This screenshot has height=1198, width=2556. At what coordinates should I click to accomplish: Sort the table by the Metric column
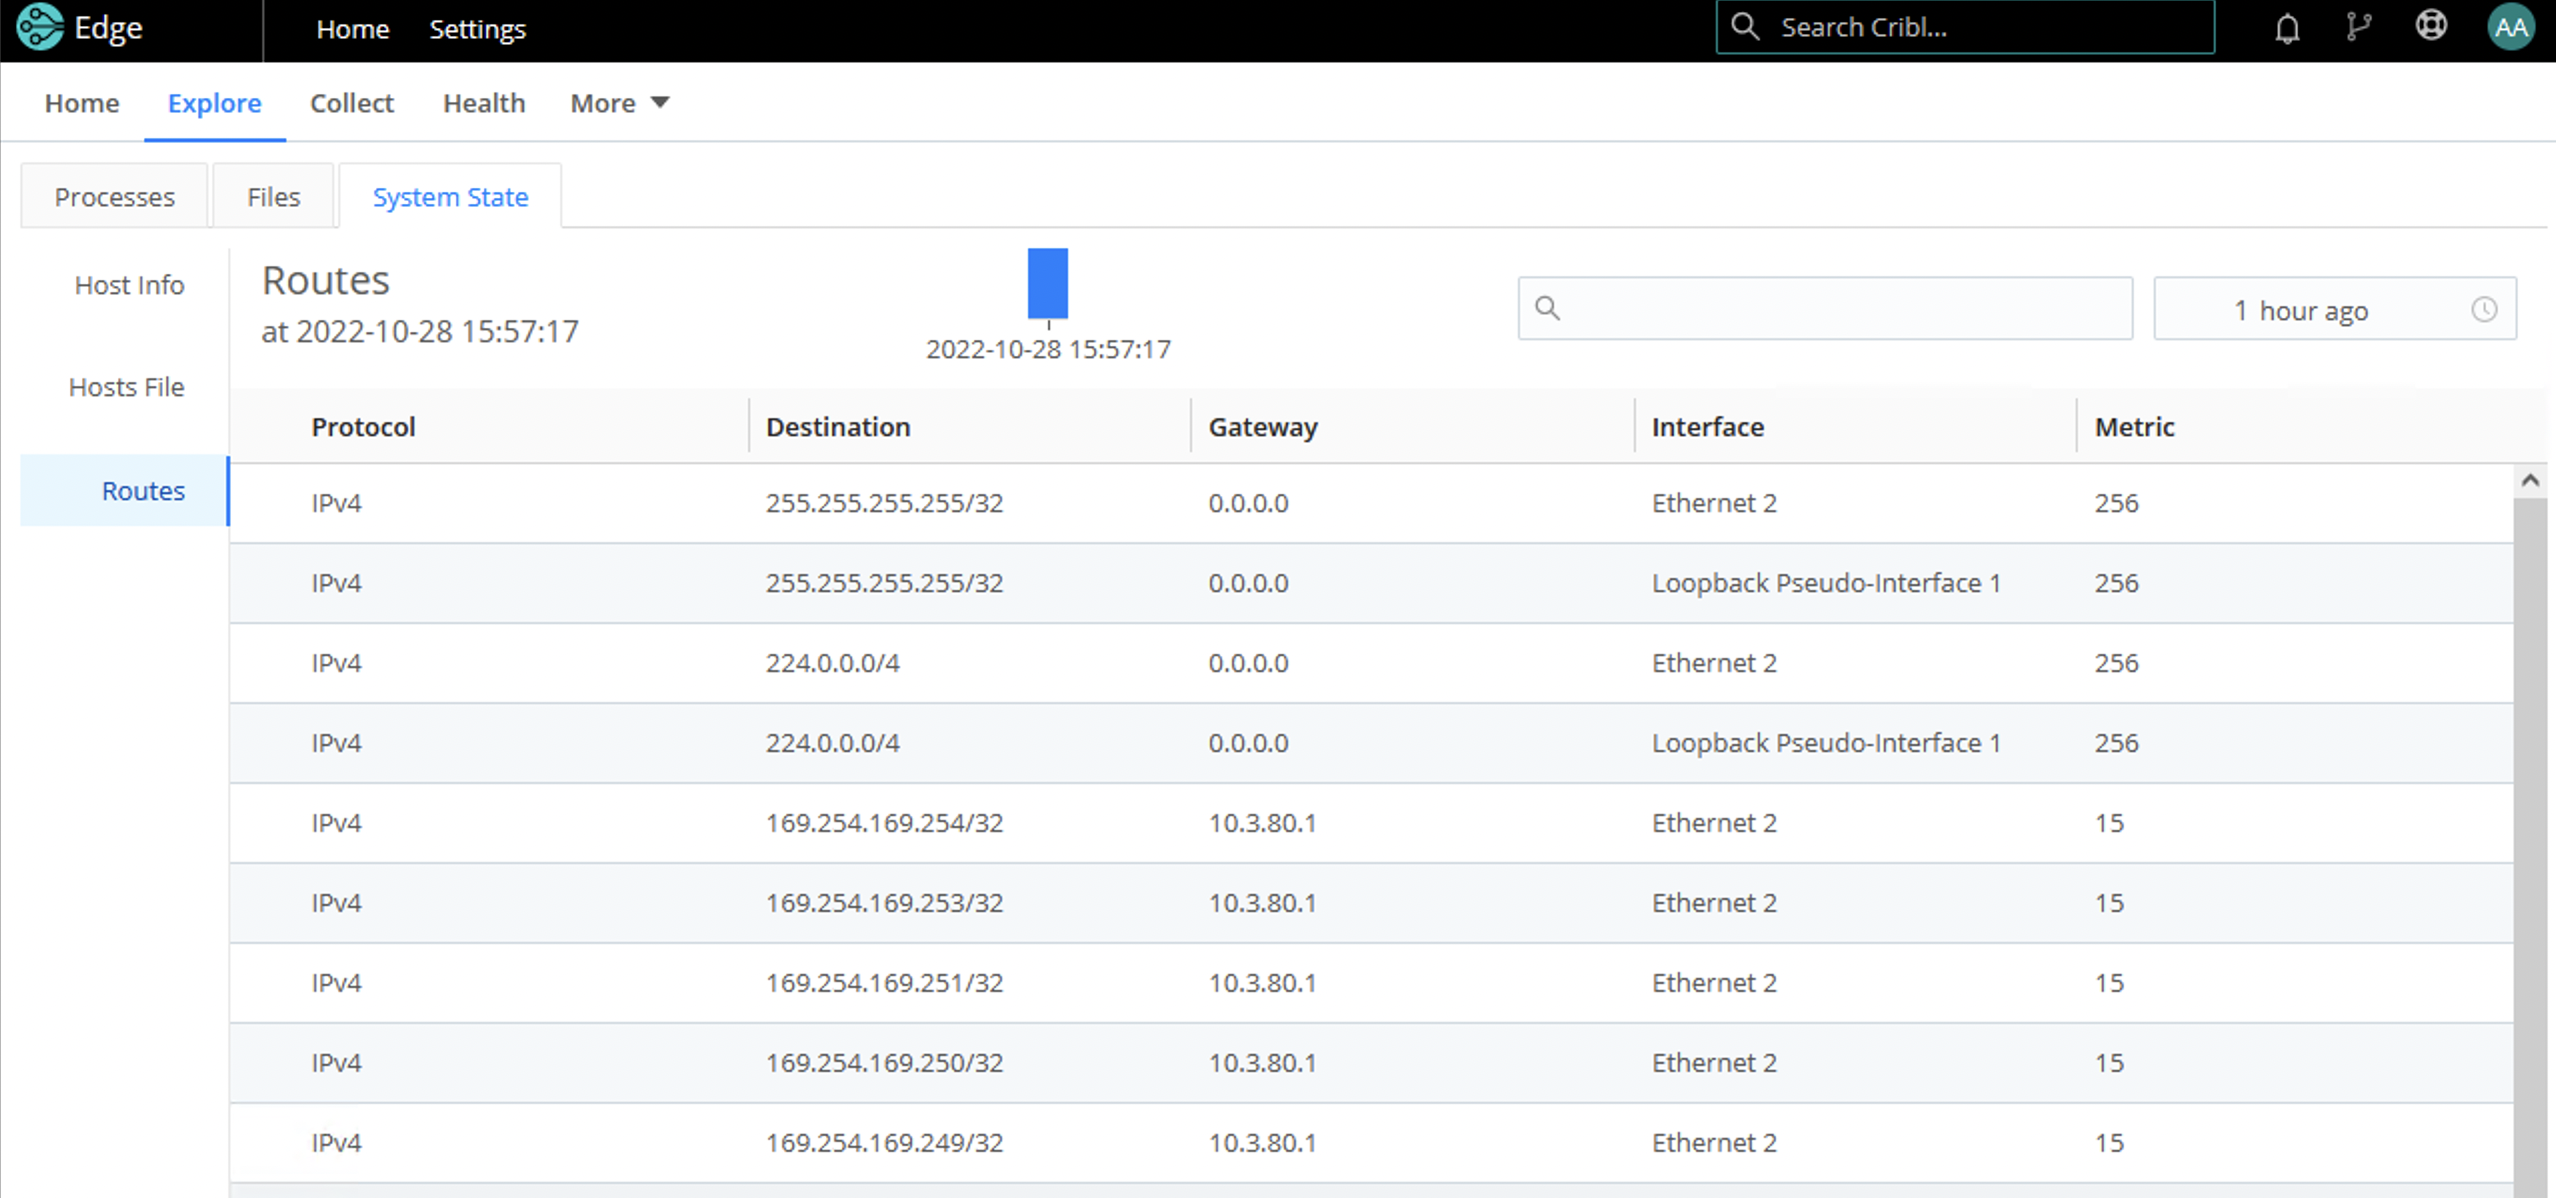[x=2135, y=426]
